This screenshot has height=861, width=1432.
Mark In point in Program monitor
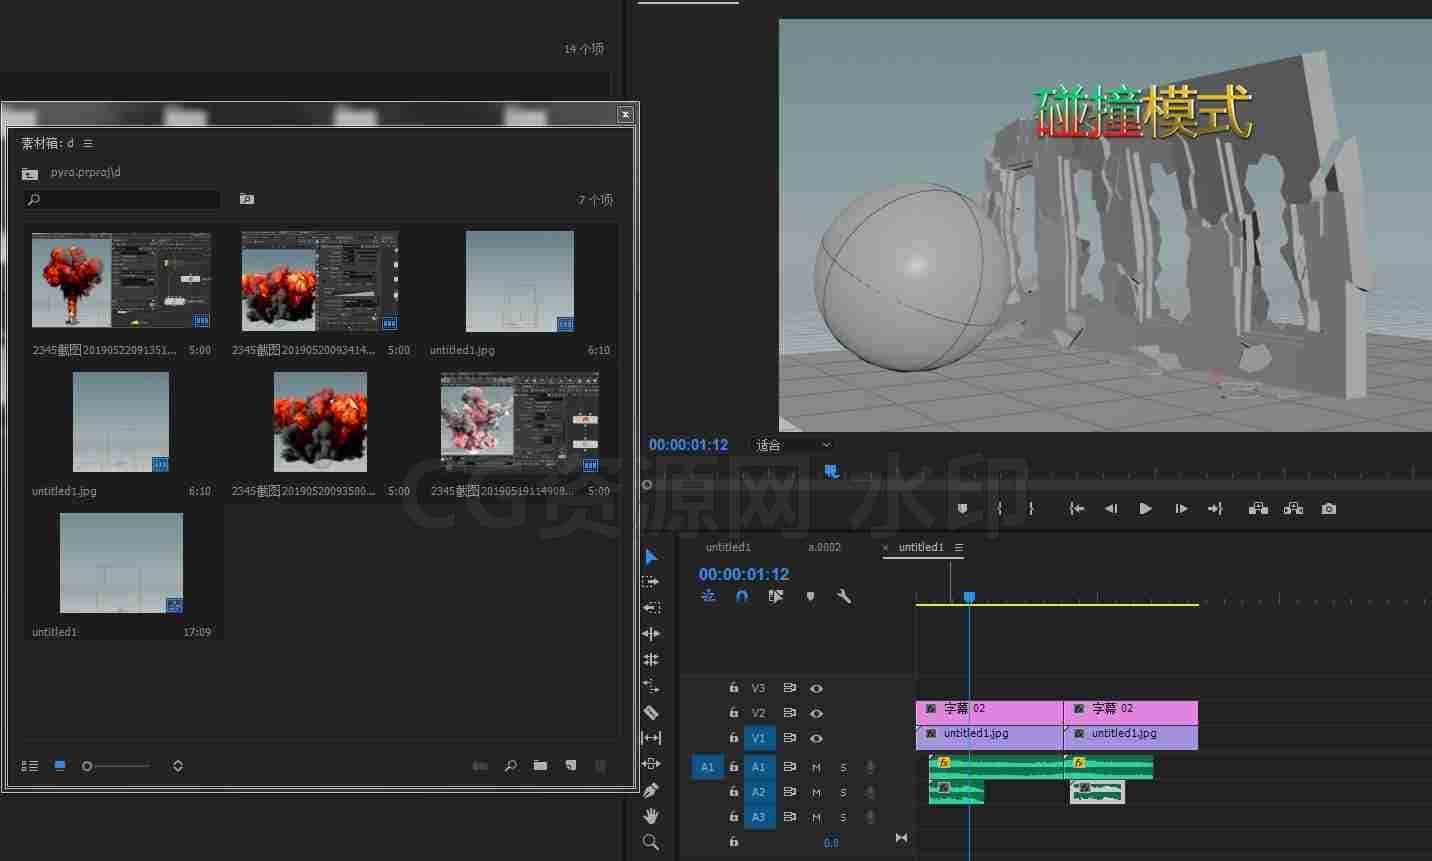pyautogui.click(x=998, y=509)
